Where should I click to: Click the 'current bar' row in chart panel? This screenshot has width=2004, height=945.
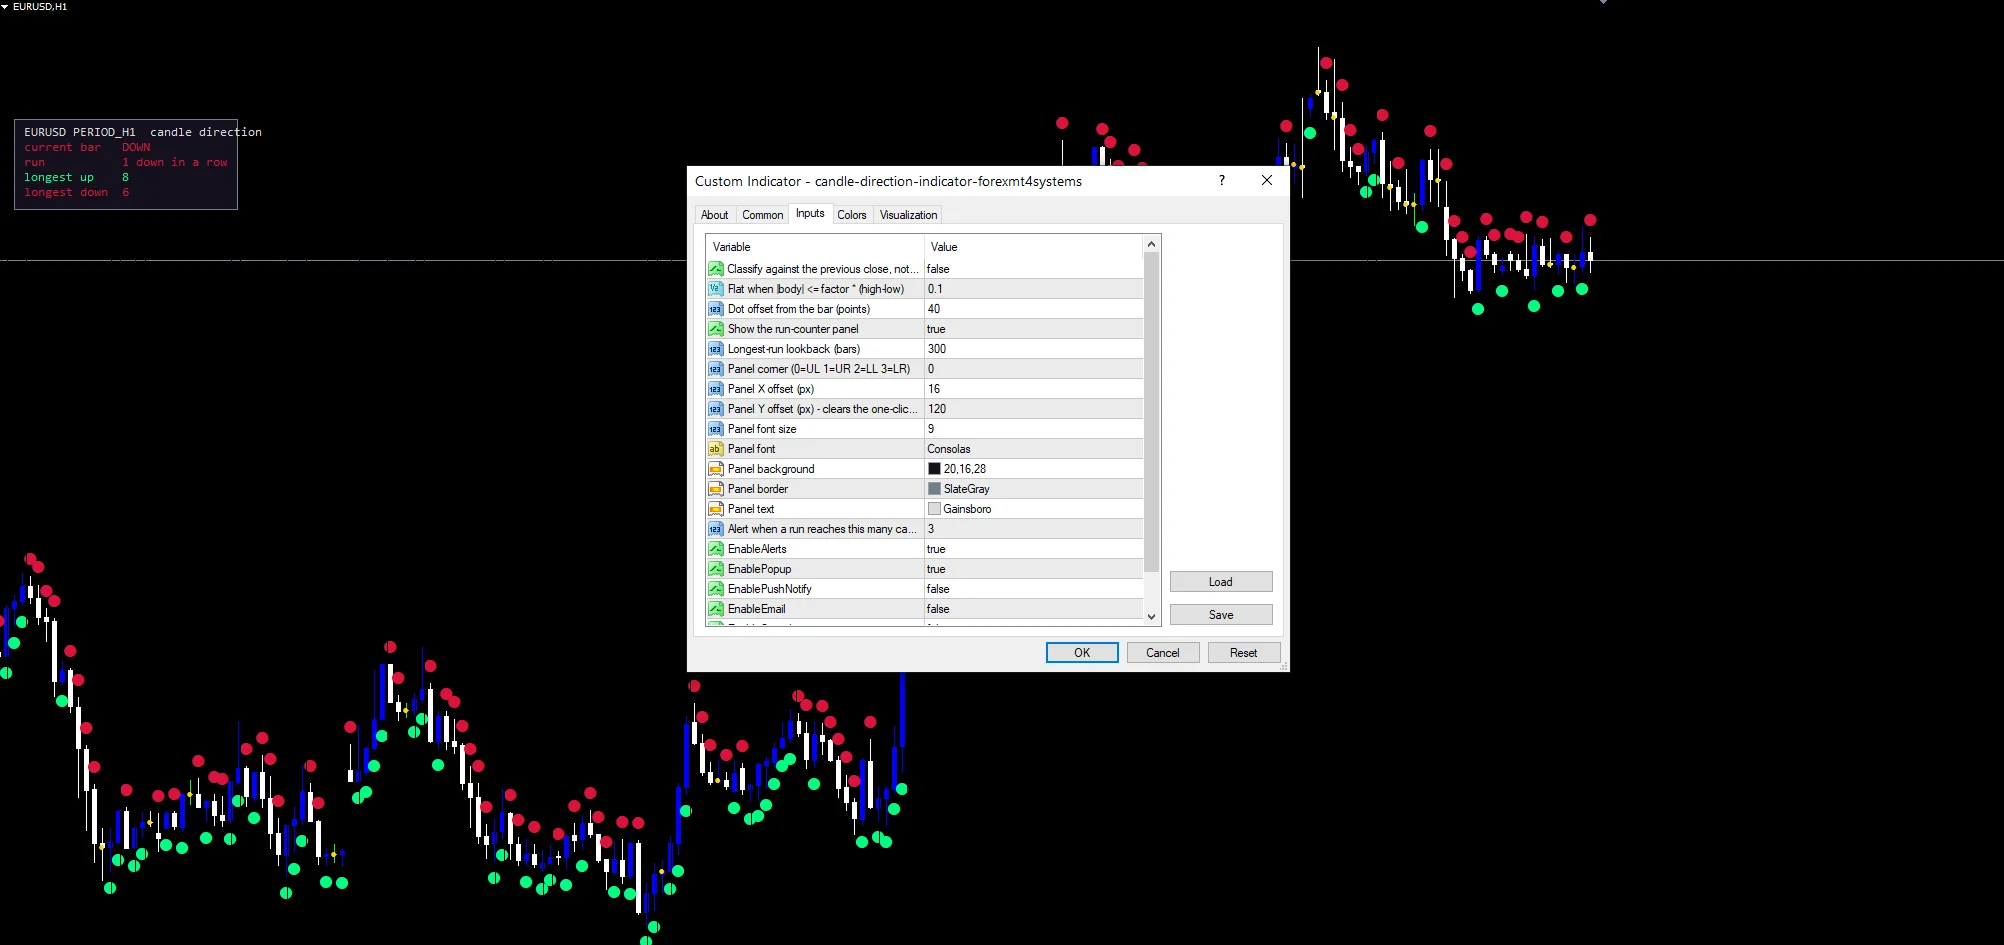click(87, 147)
